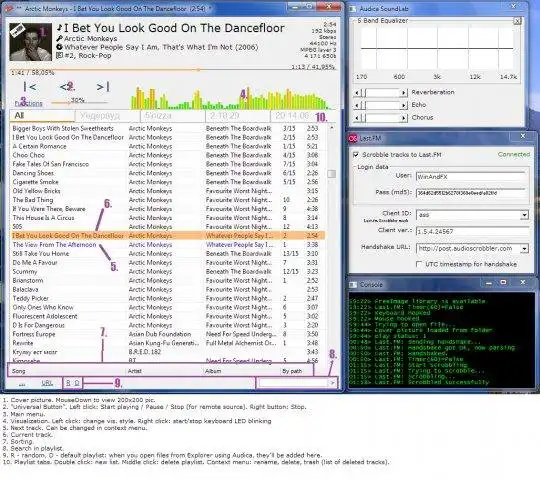Select 'Brianstorm' track
The height and width of the screenshot is (480, 540).
pos(168,281)
